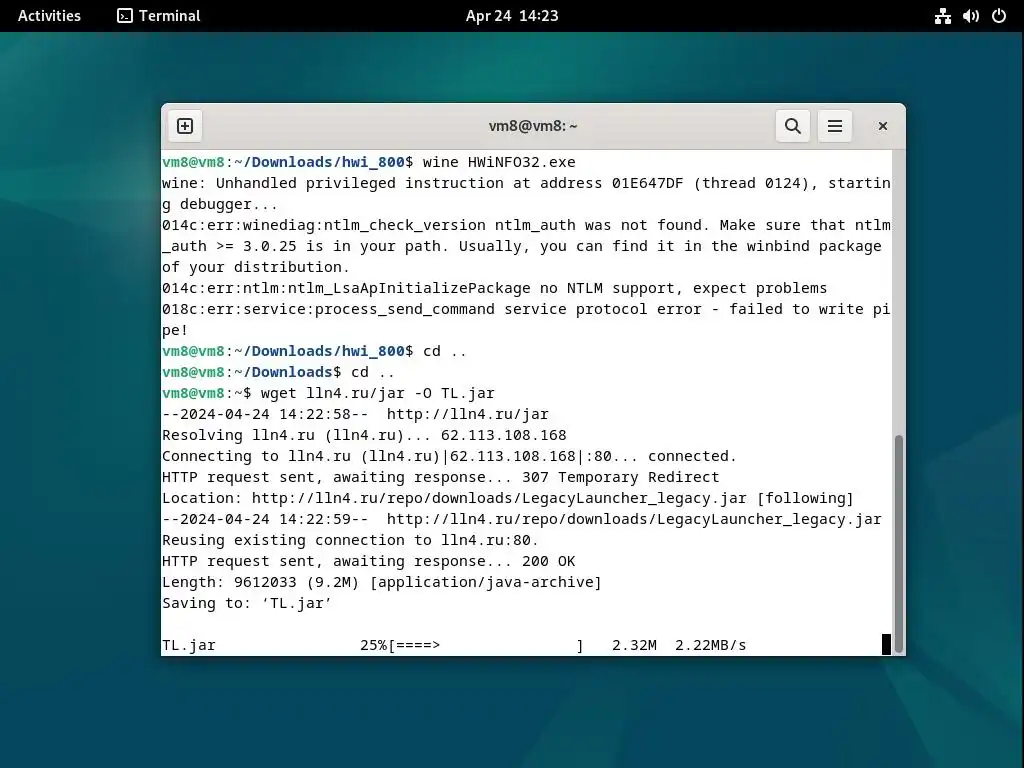Click the TL.jar download progress bar
1024x768 pixels.
pos(485,645)
